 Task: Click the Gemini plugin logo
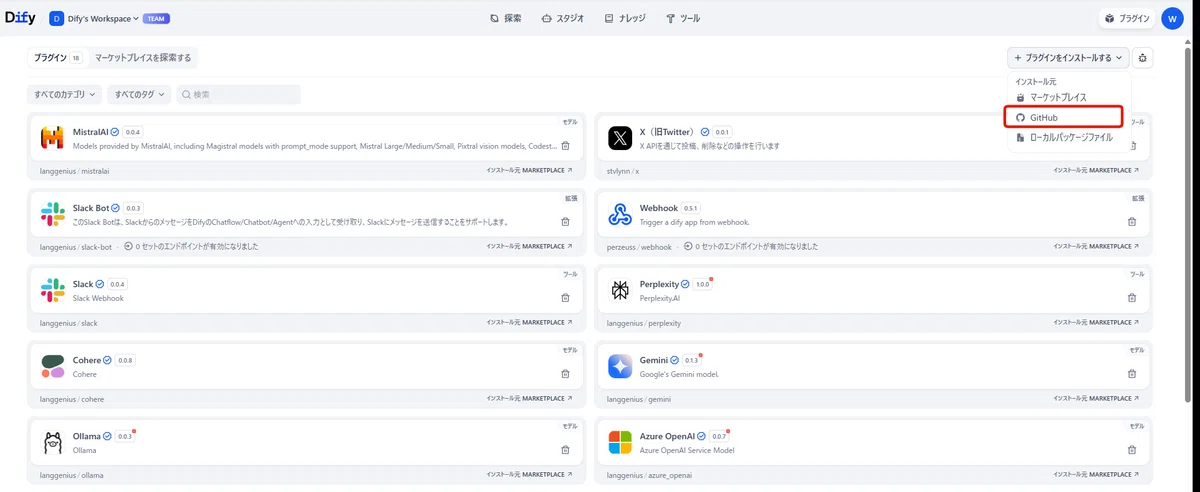click(x=620, y=367)
